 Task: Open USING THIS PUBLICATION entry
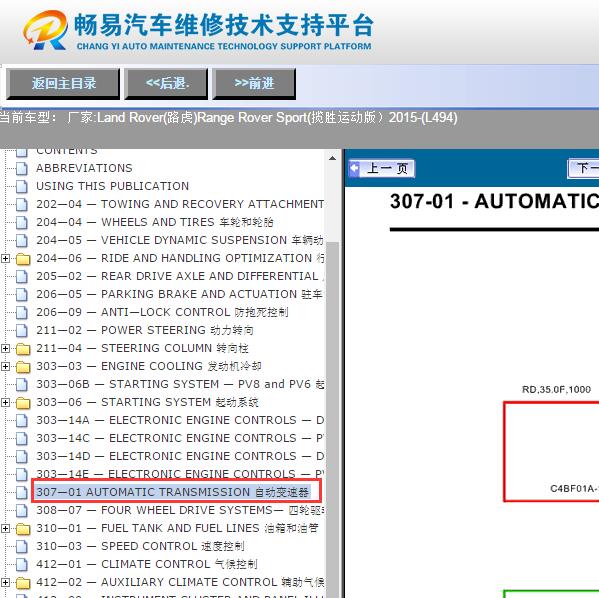click(113, 186)
